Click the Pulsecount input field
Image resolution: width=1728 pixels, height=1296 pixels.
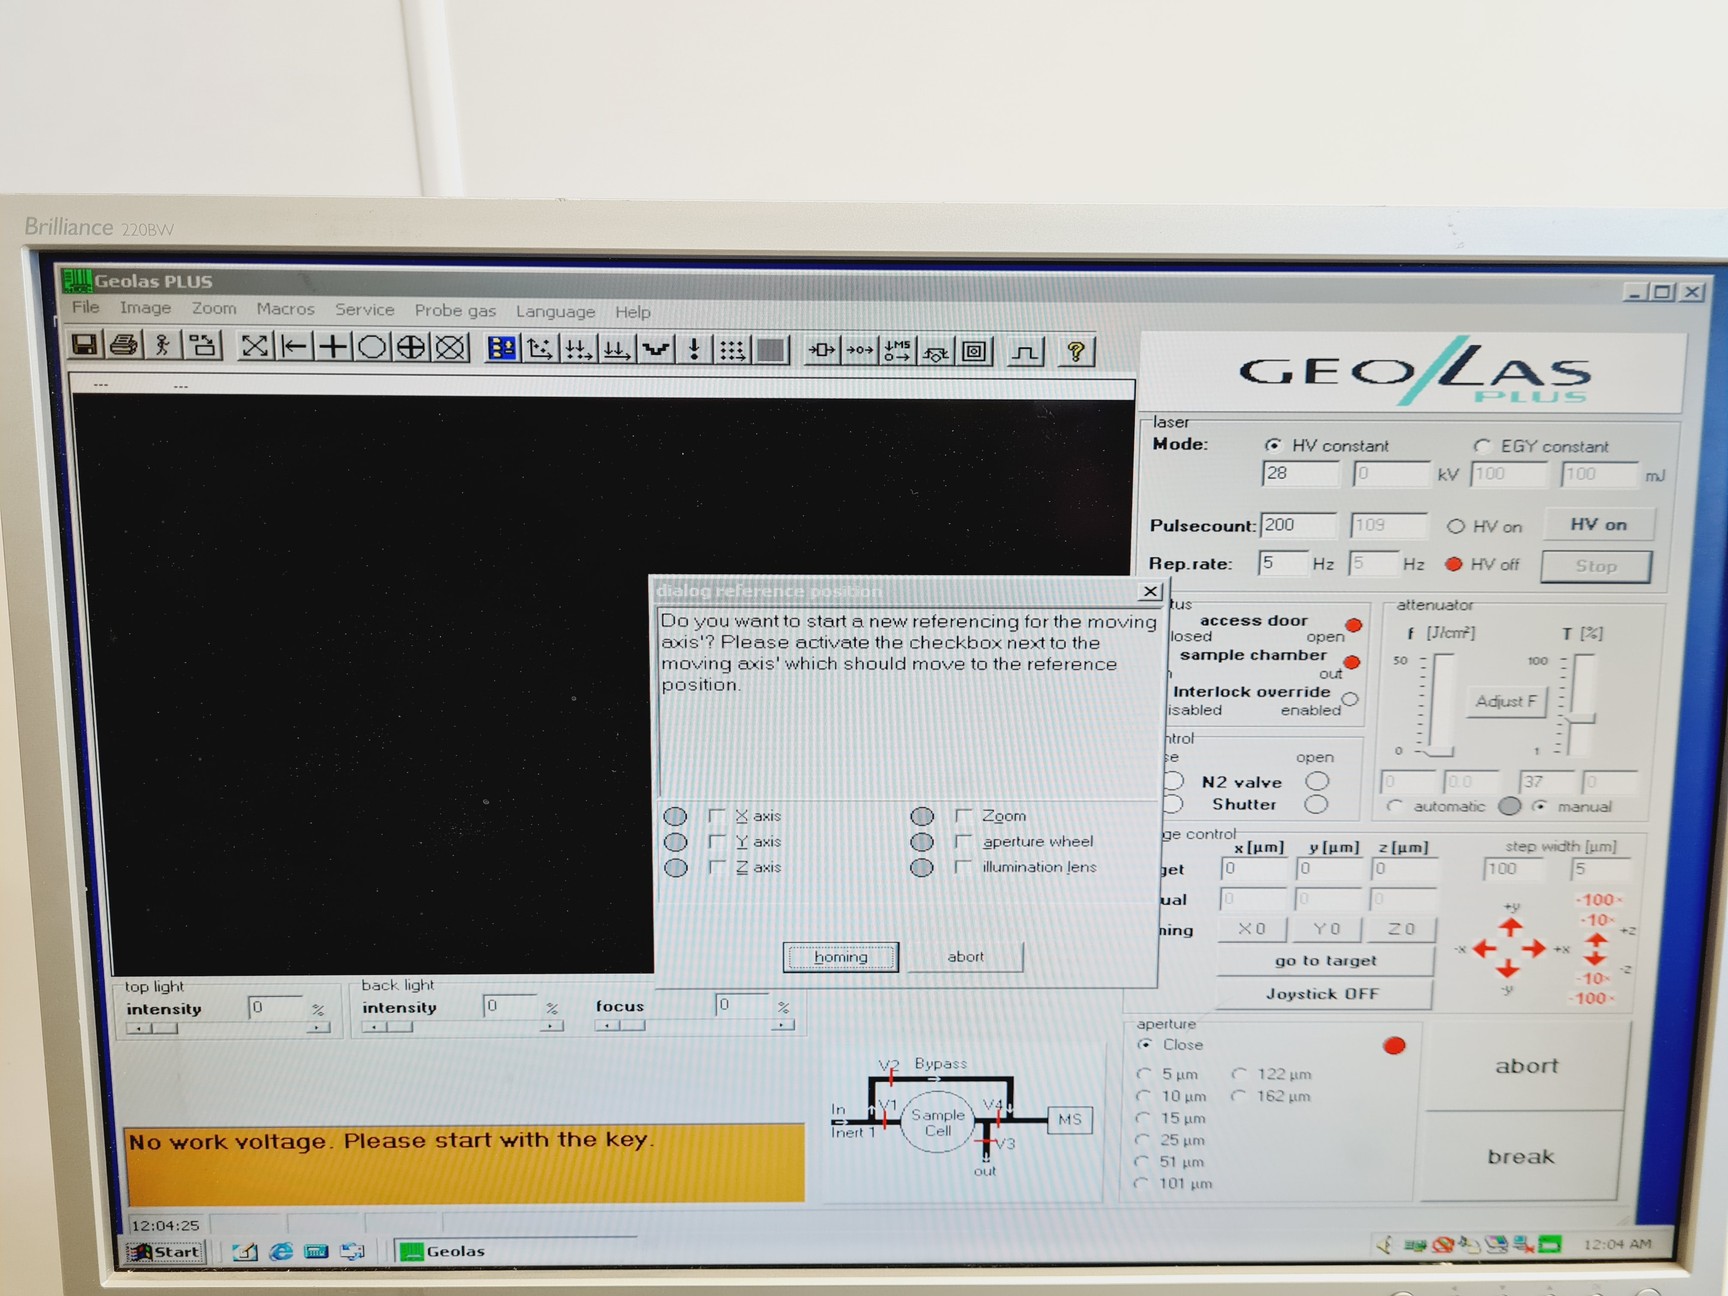pyautogui.click(x=1297, y=525)
